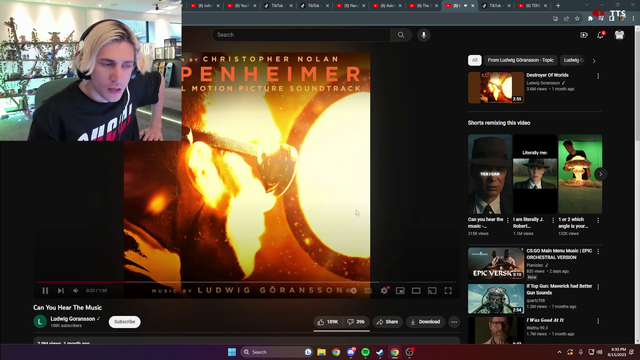Viewport: 640px width, 360px height.
Task: Open options for '1 or 2 which angle' short
Action: click(598, 220)
